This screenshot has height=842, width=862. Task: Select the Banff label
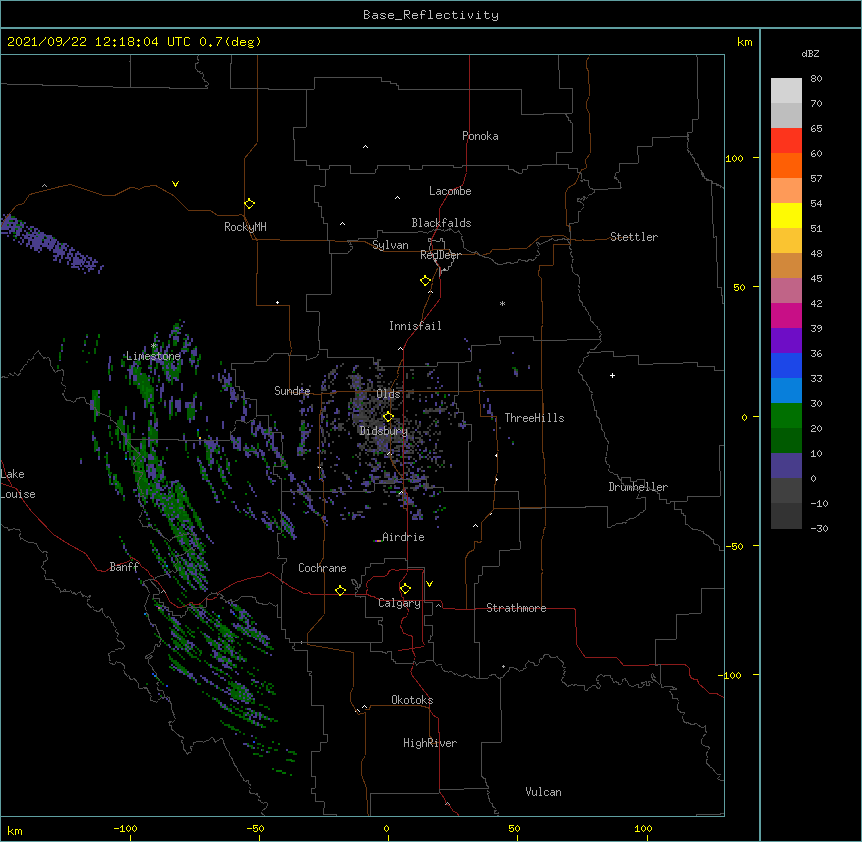click(124, 567)
